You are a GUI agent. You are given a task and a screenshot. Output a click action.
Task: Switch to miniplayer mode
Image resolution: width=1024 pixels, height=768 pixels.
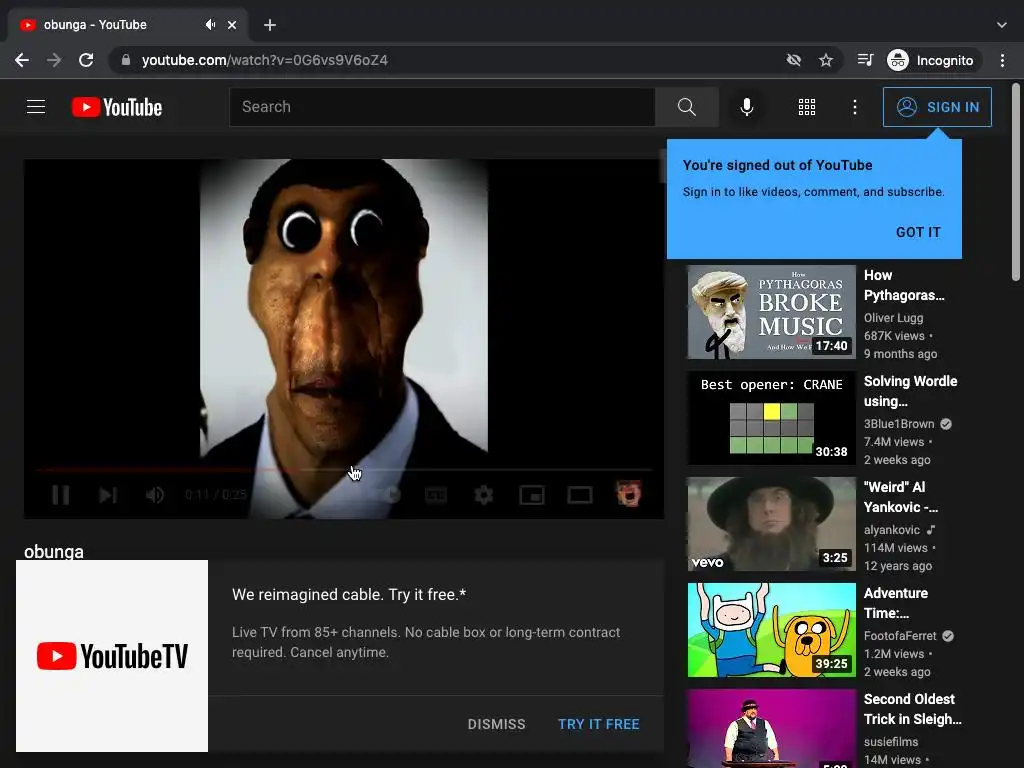pyautogui.click(x=532, y=495)
